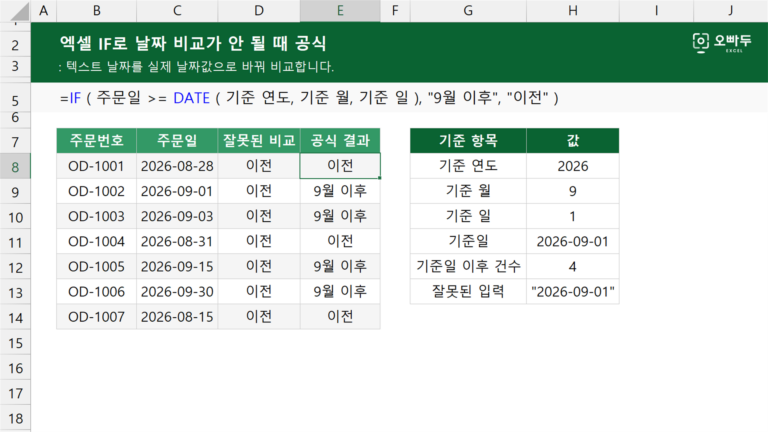The width and height of the screenshot is (768, 432).
Task: Select column I header
Action: (x=656, y=11)
